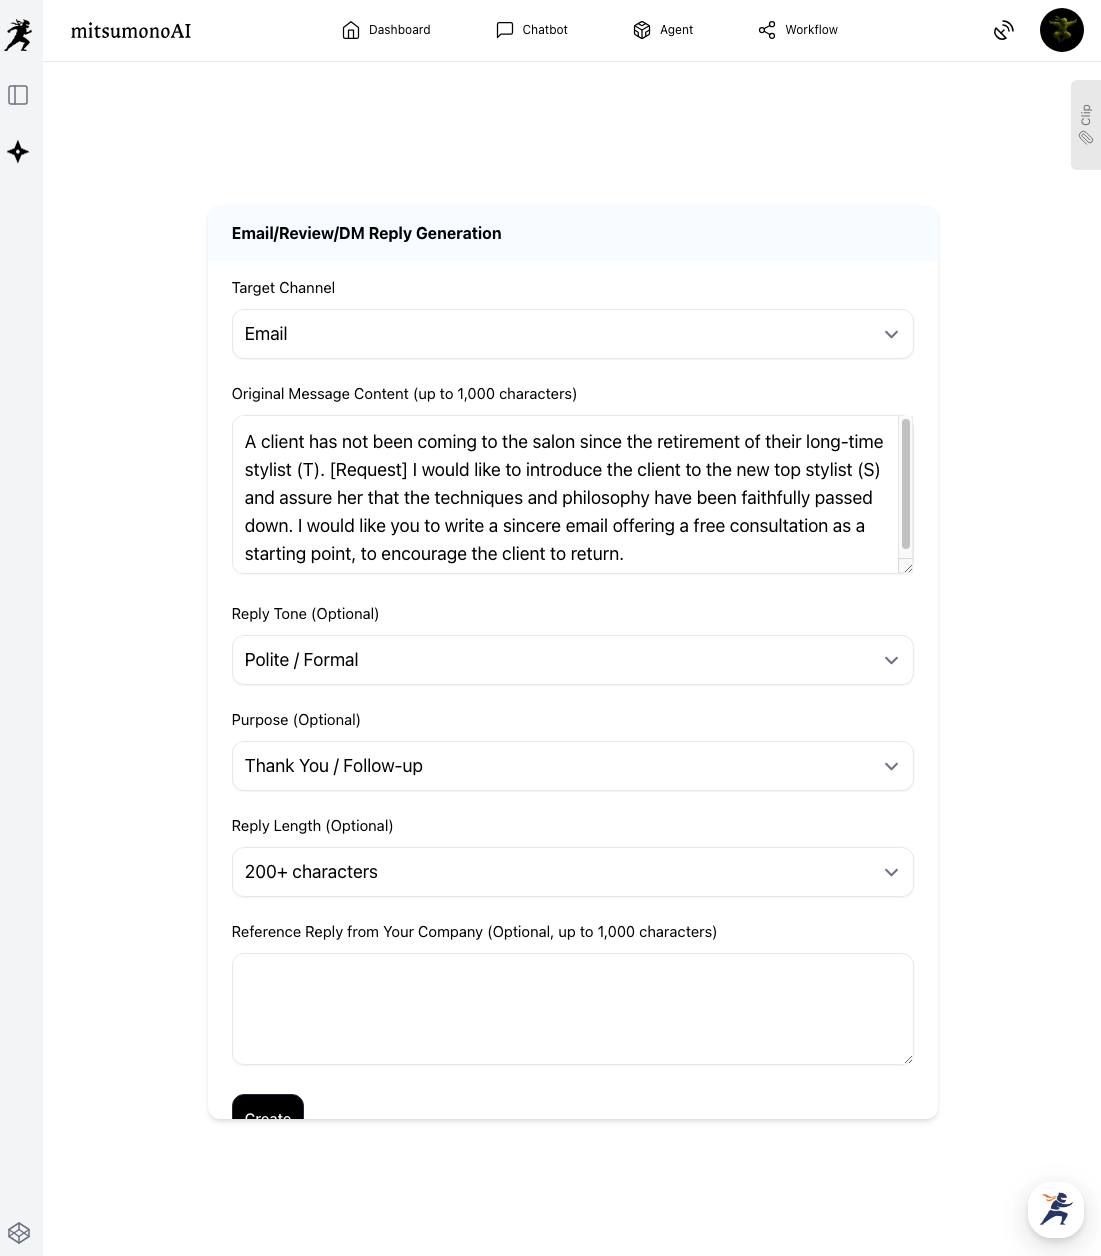Toggle the sidebar panel icon
1101x1256 pixels.
pos(18,95)
